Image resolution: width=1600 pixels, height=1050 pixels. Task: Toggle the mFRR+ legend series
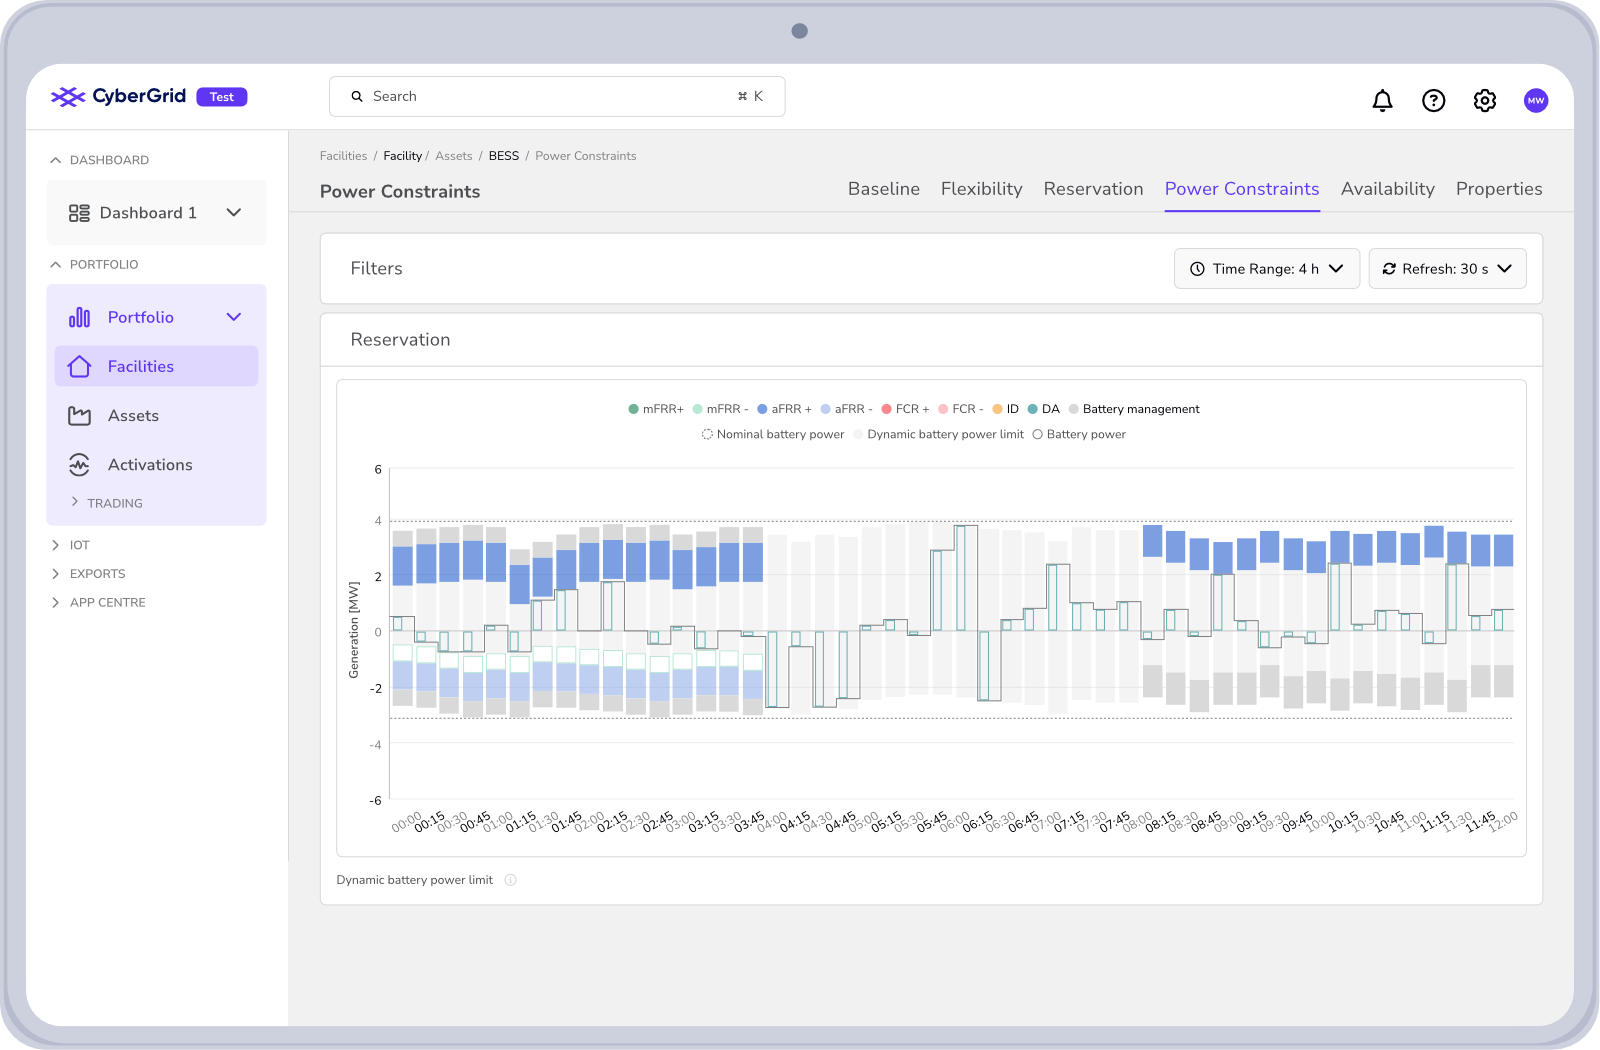[x=656, y=409]
